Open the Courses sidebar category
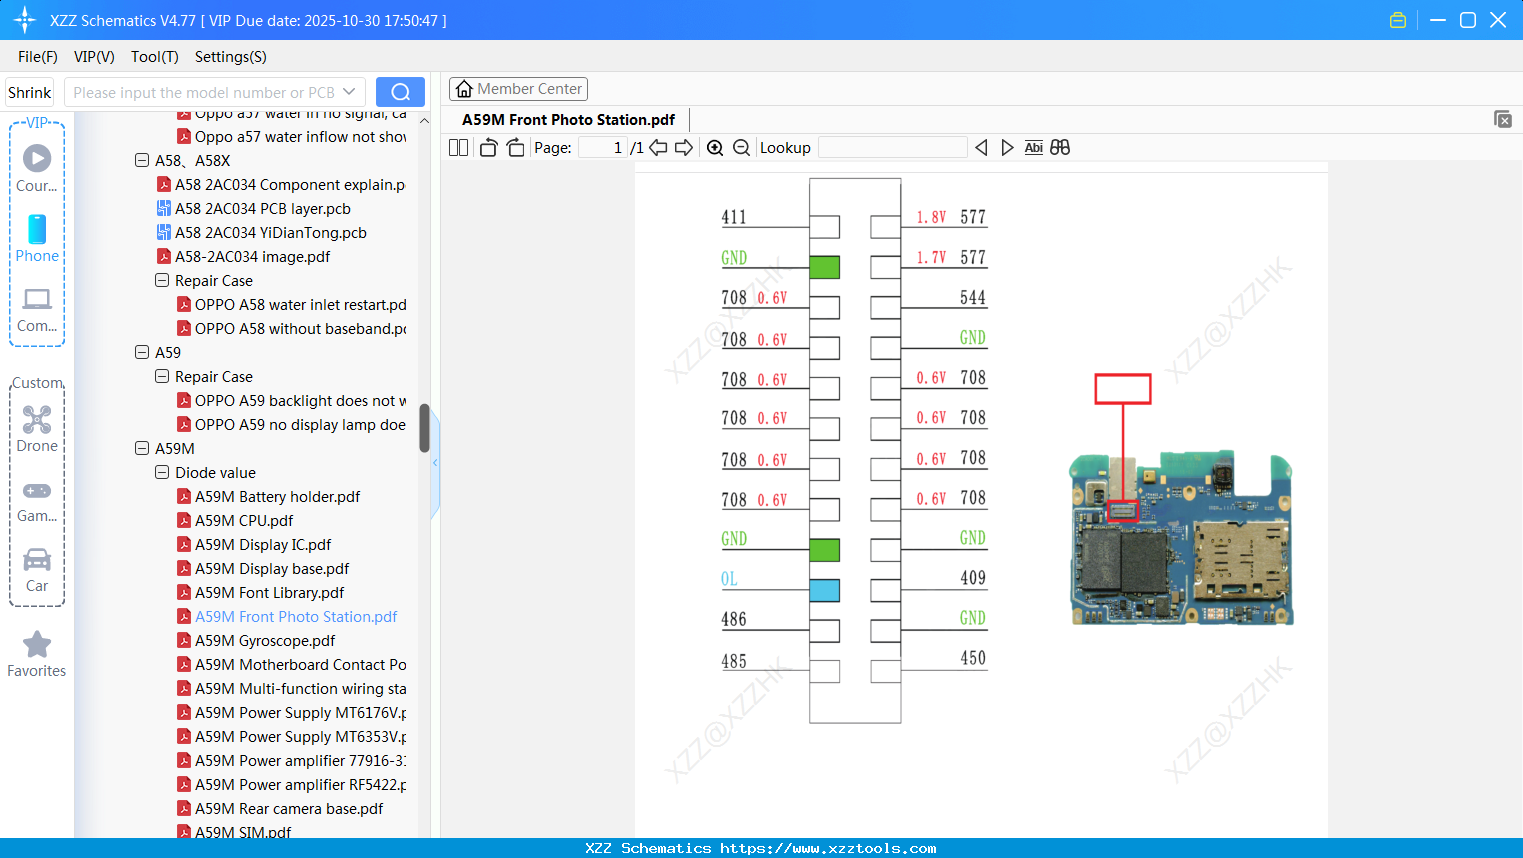 [37, 168]
